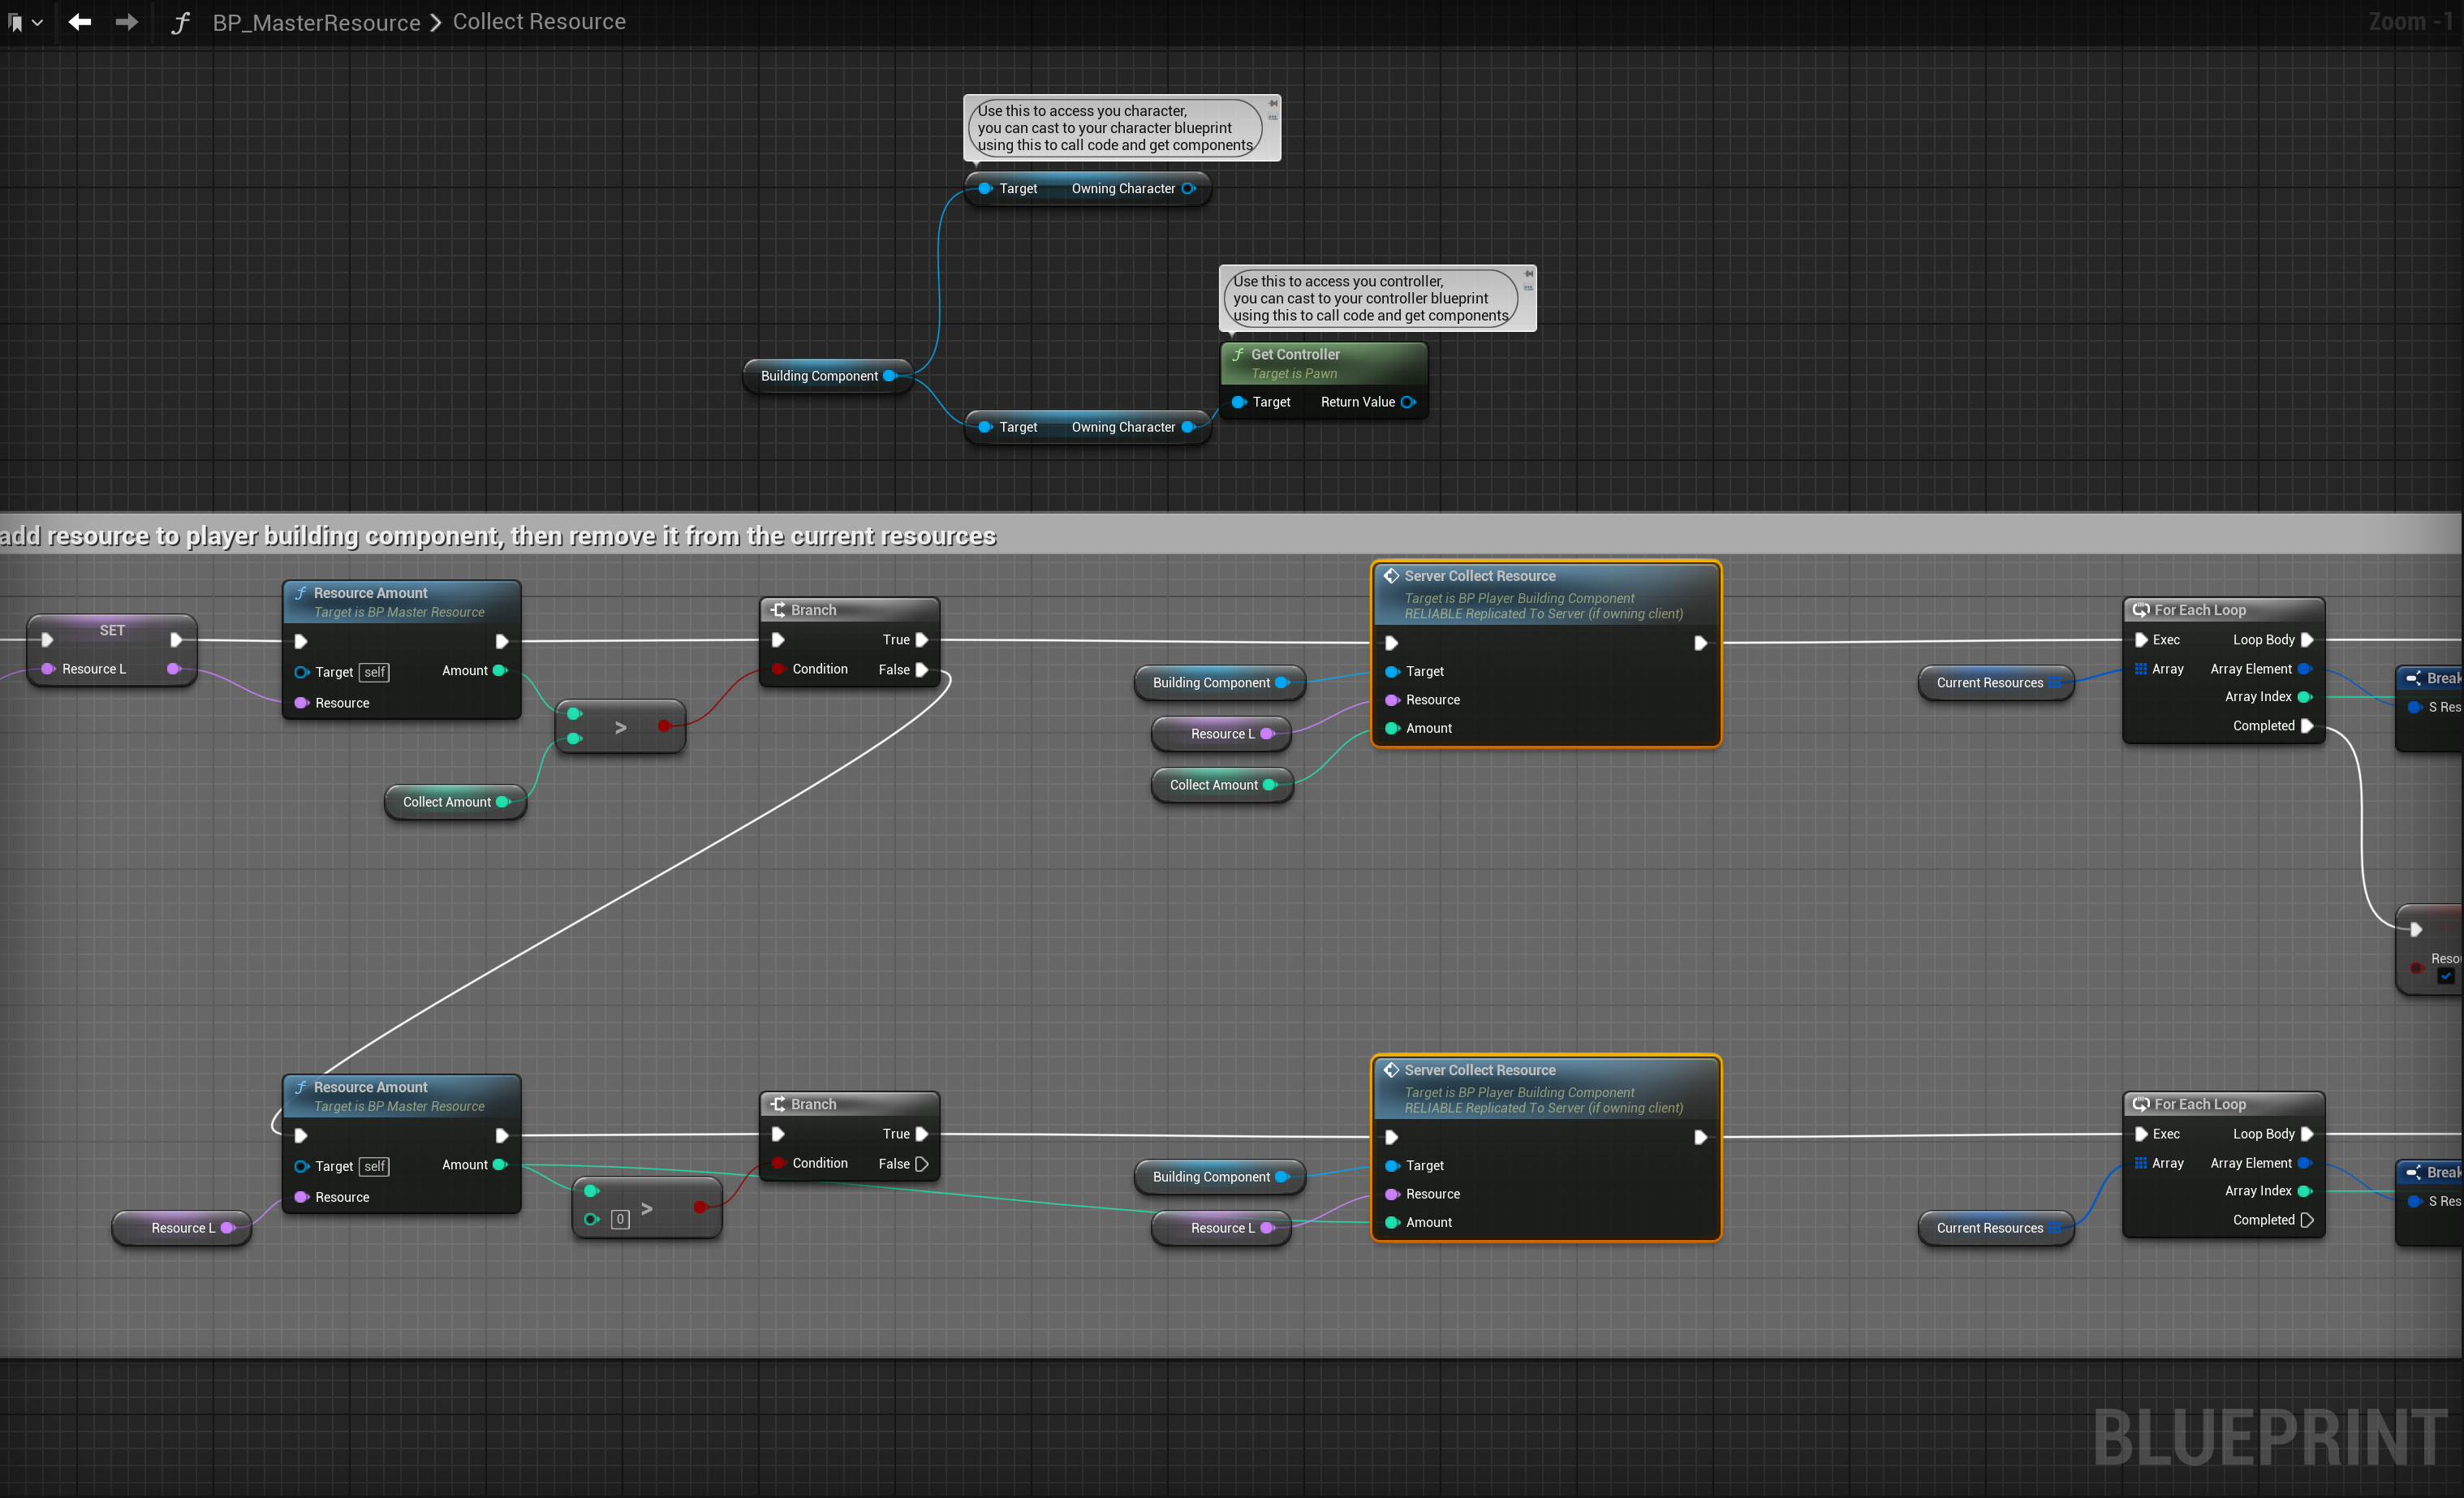Click the Get Controller function icon
Screen dimensions: 2464x1498
coord(1238,354)
